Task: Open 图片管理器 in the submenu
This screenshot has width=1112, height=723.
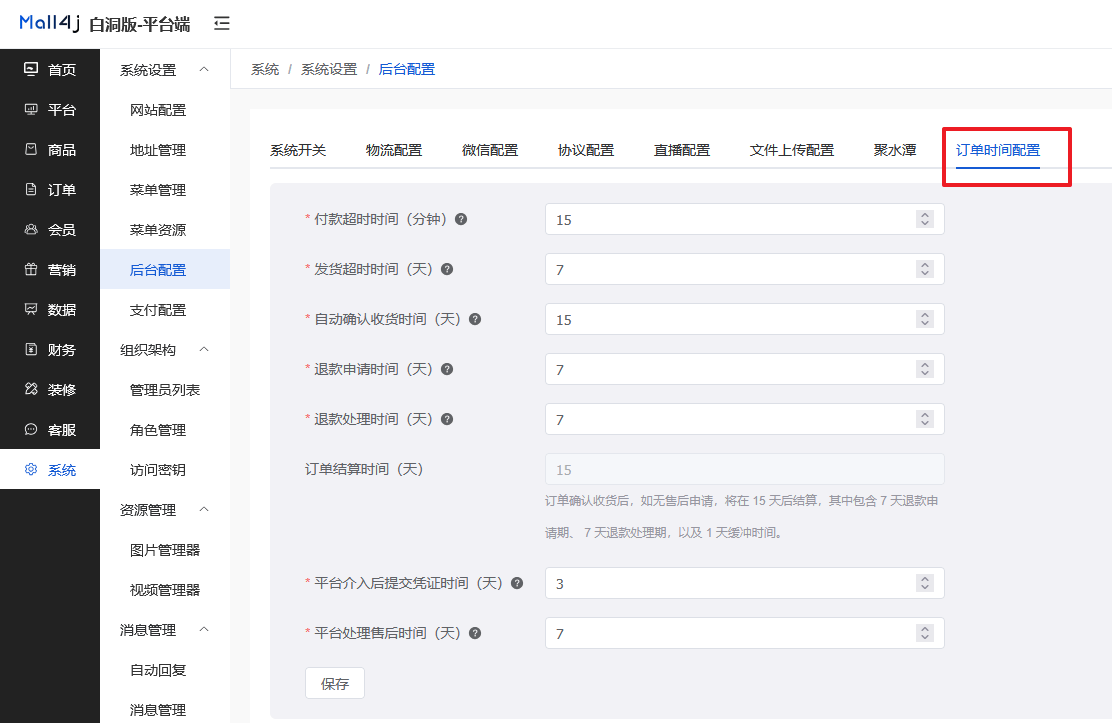Action: [165, 550]
